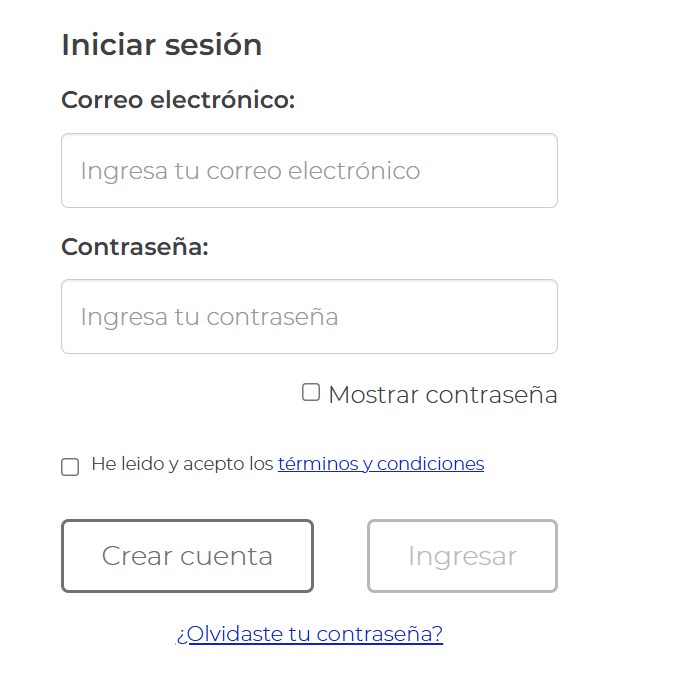Click the Contraseña field label
The height and width of the screenshot is (698, 685).
tap(135, 247)
